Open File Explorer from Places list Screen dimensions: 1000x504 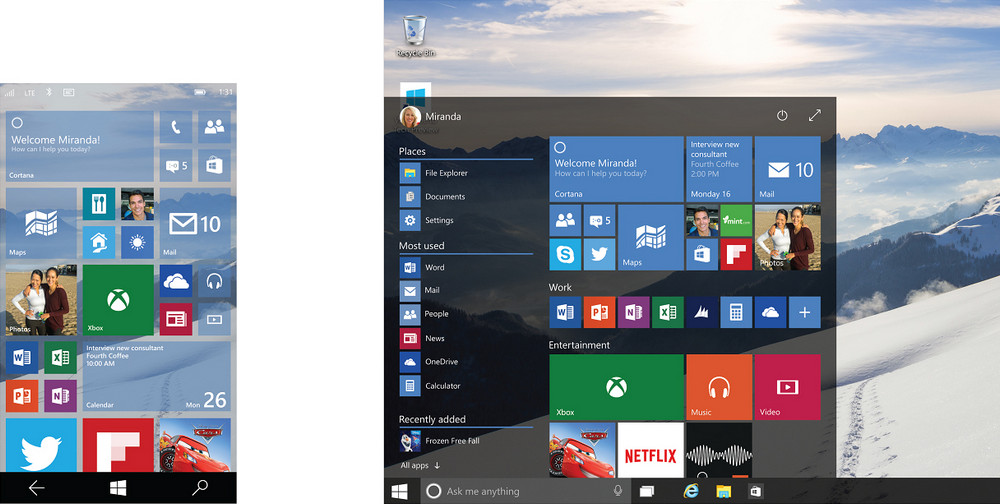point(466,173)
